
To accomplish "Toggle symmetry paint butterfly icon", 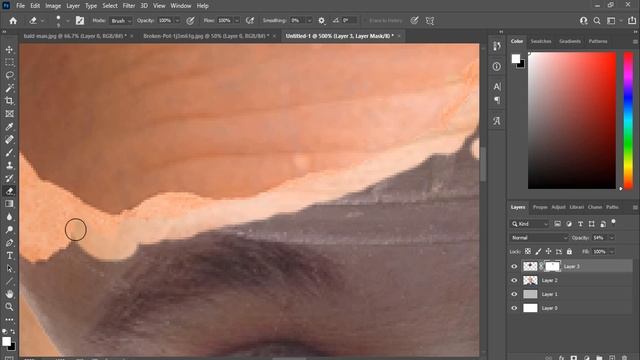I will tap(430, 20).
